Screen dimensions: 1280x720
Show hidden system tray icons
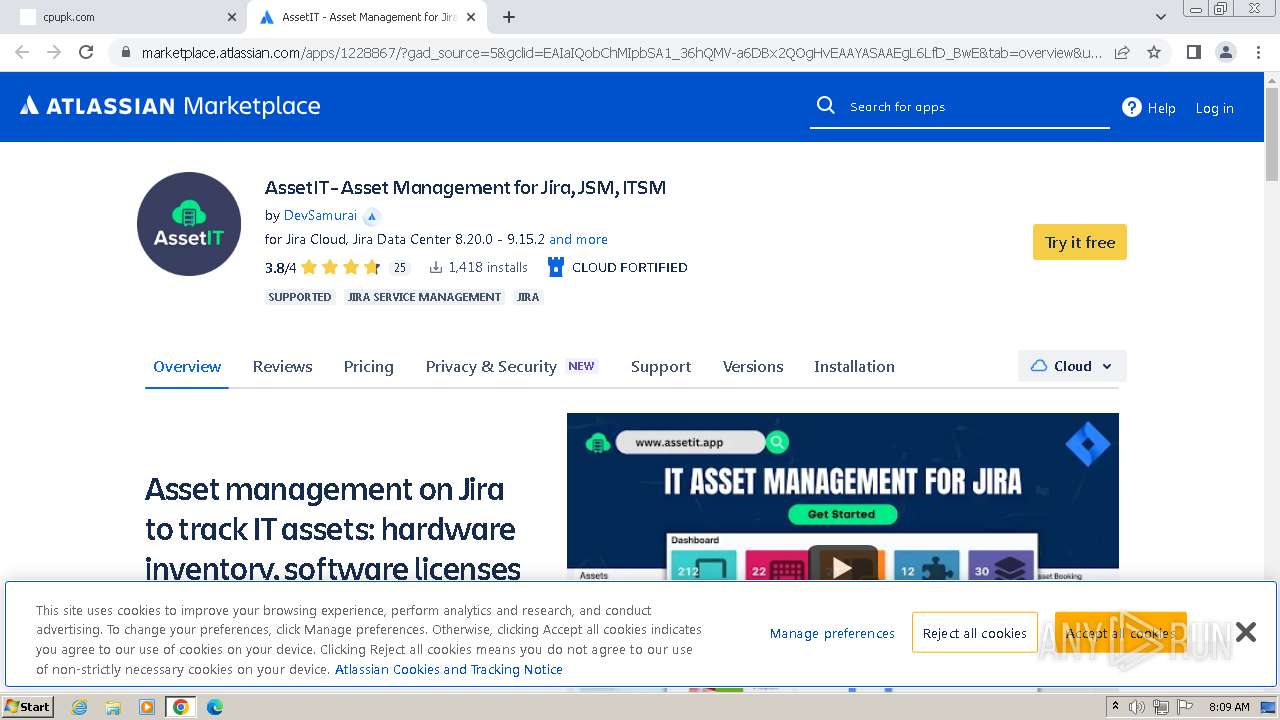click(1116, 707)
